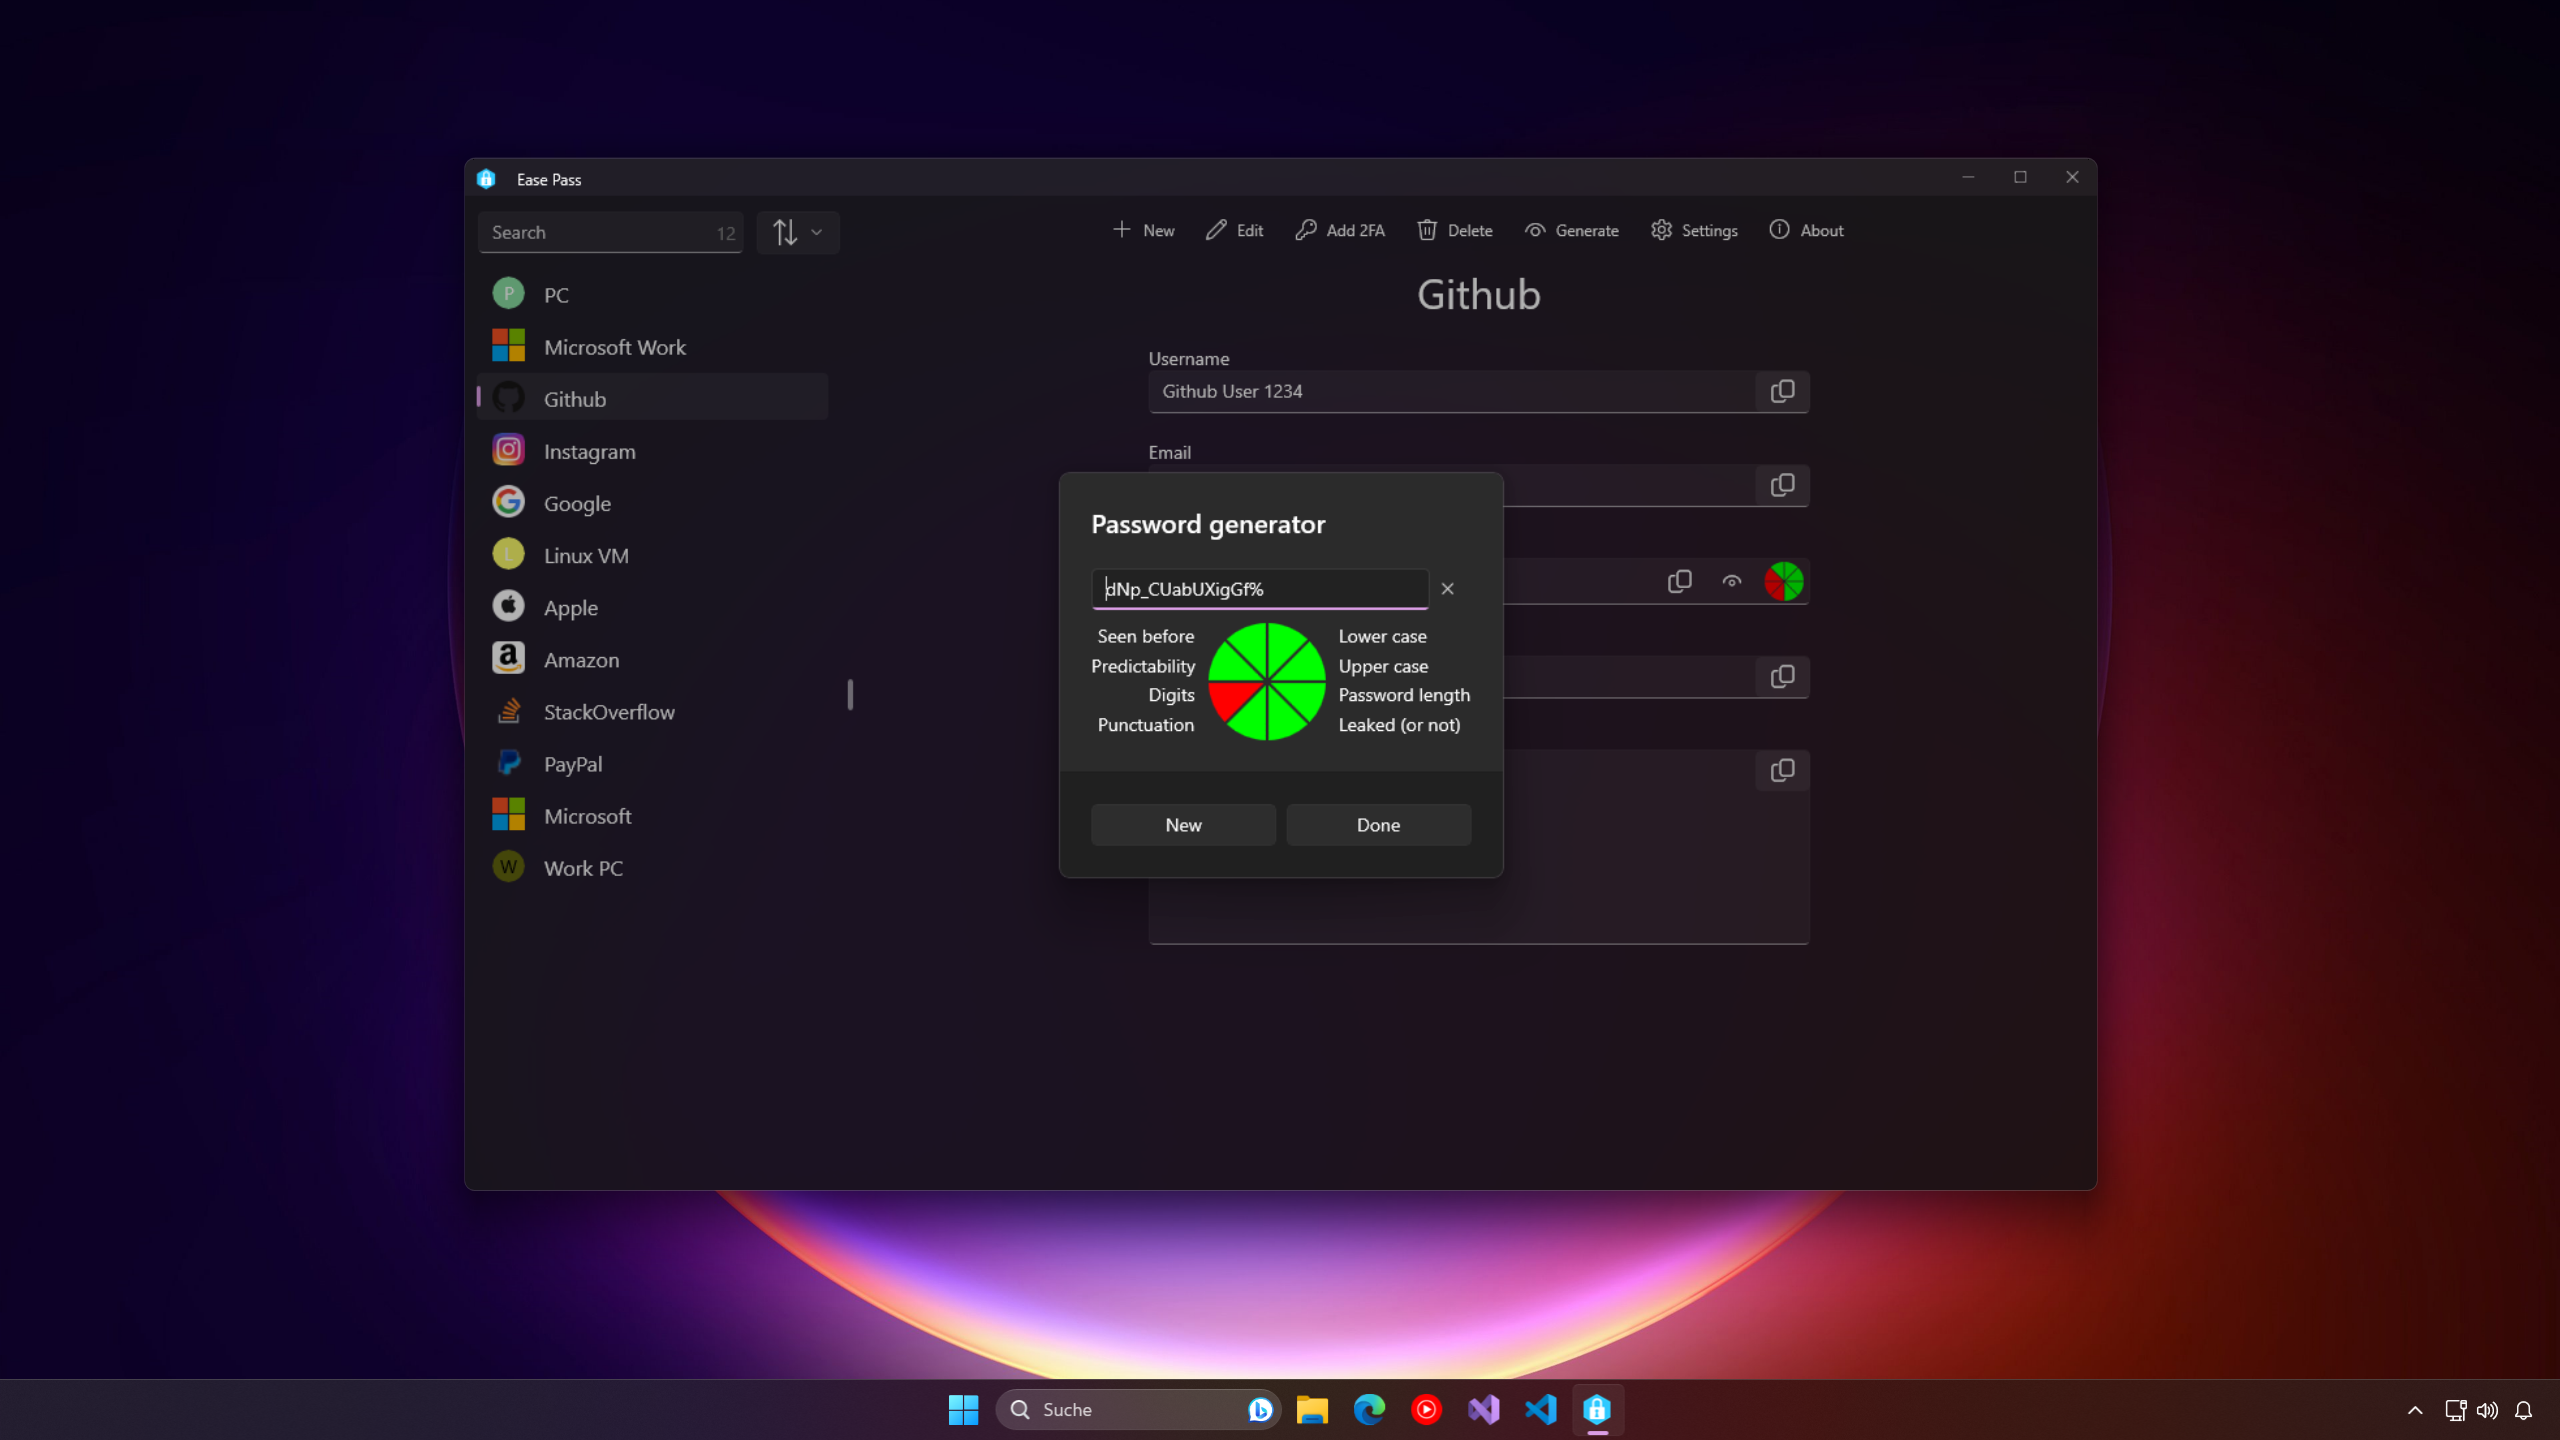Click the Add 2FA key icon

[x=1305, y=230]
